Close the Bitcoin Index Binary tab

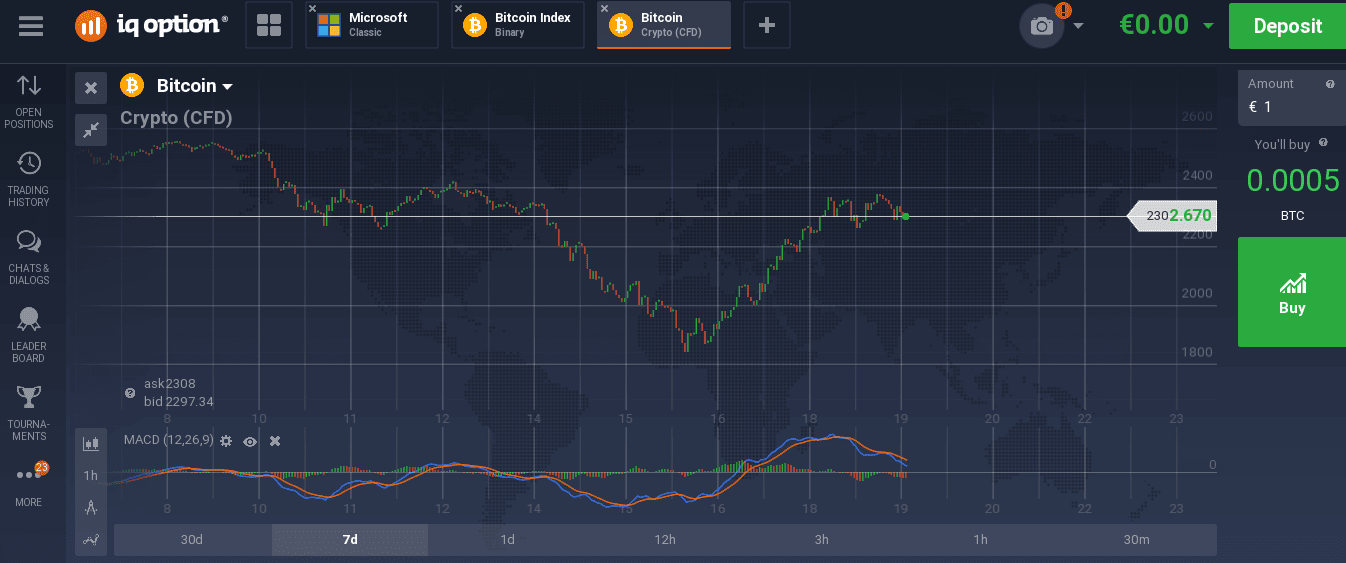click(x=458, y=8)
